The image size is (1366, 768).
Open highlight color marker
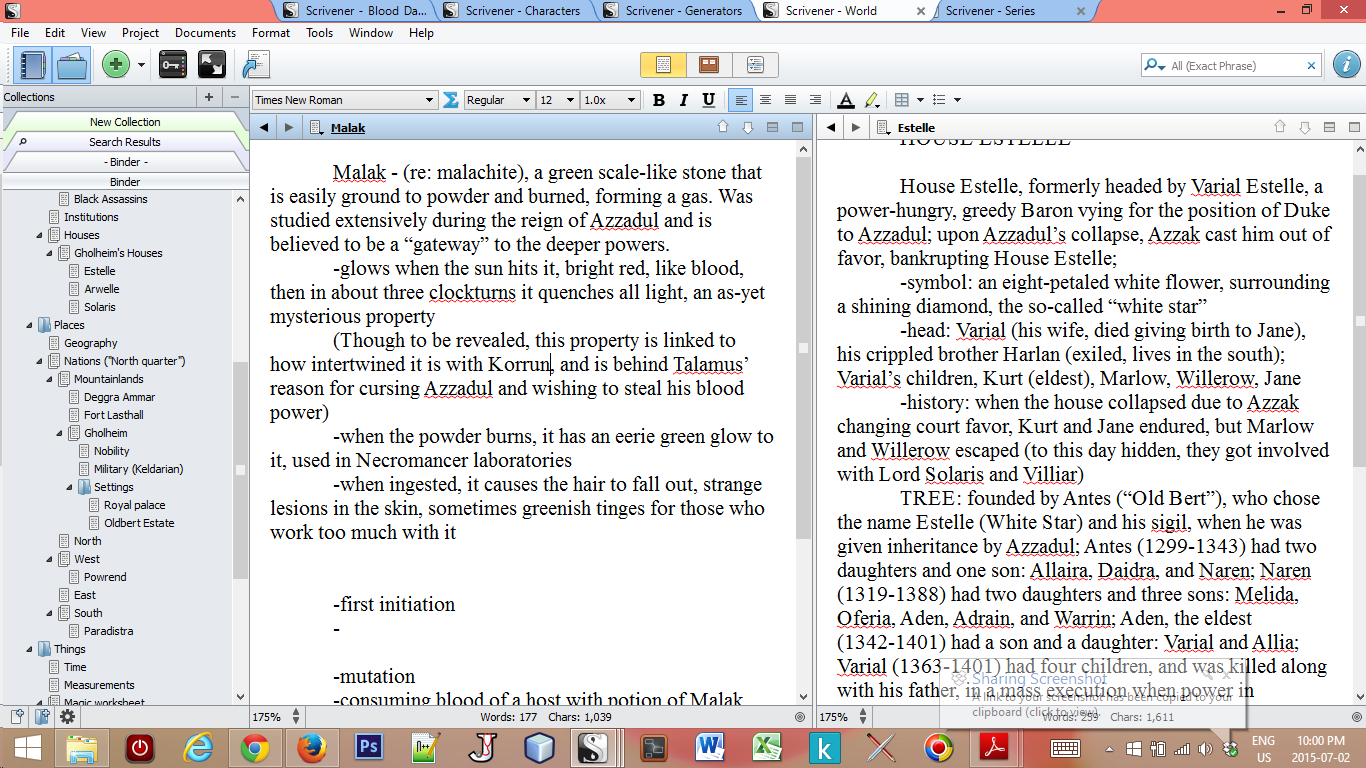871,100
